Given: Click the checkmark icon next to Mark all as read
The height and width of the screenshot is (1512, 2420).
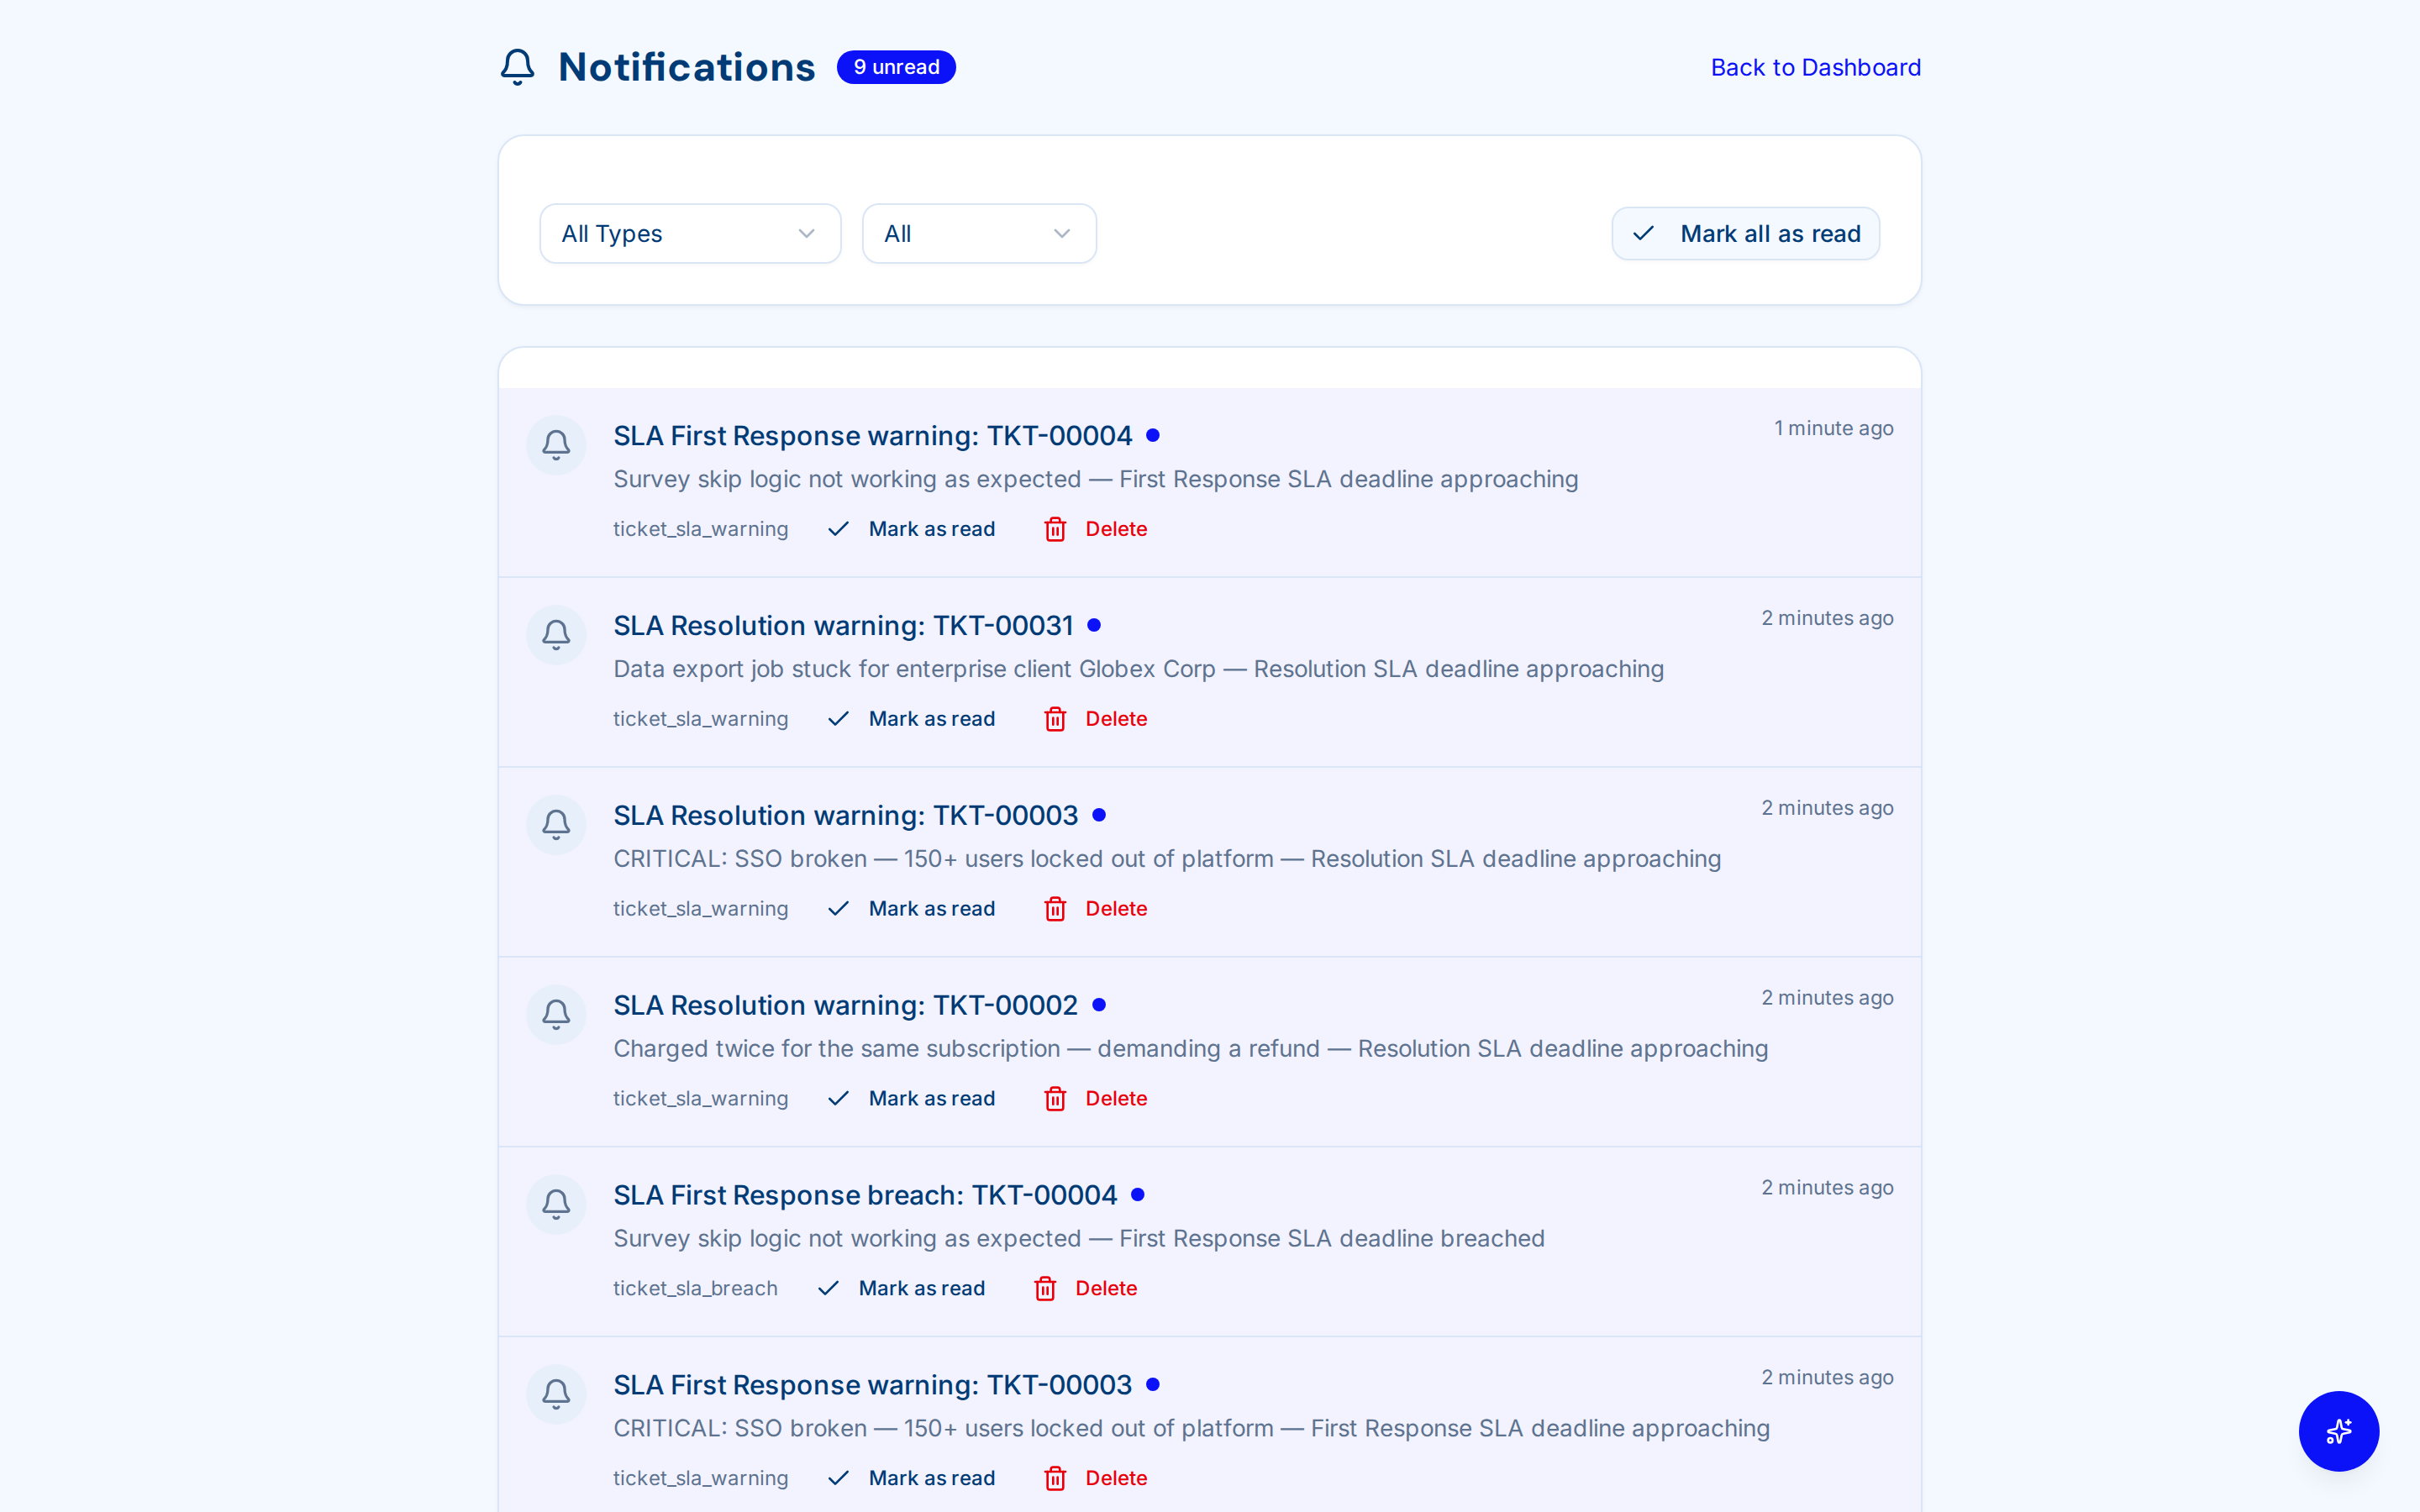Looking at the screenshot, I should click(x=1644, y=233).
